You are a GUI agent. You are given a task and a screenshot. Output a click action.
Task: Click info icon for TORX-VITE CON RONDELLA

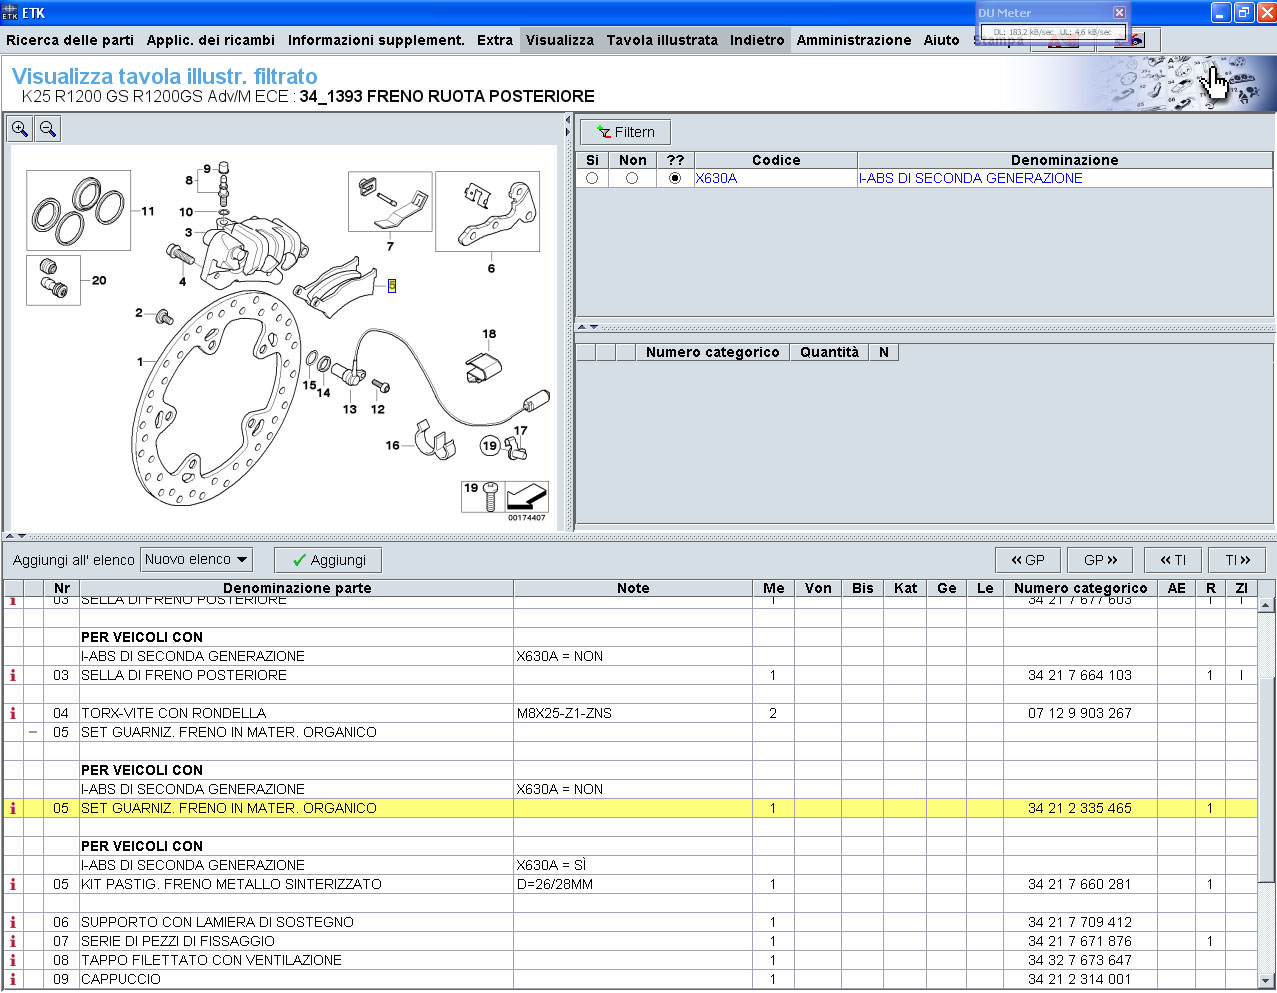pos(13,713)
